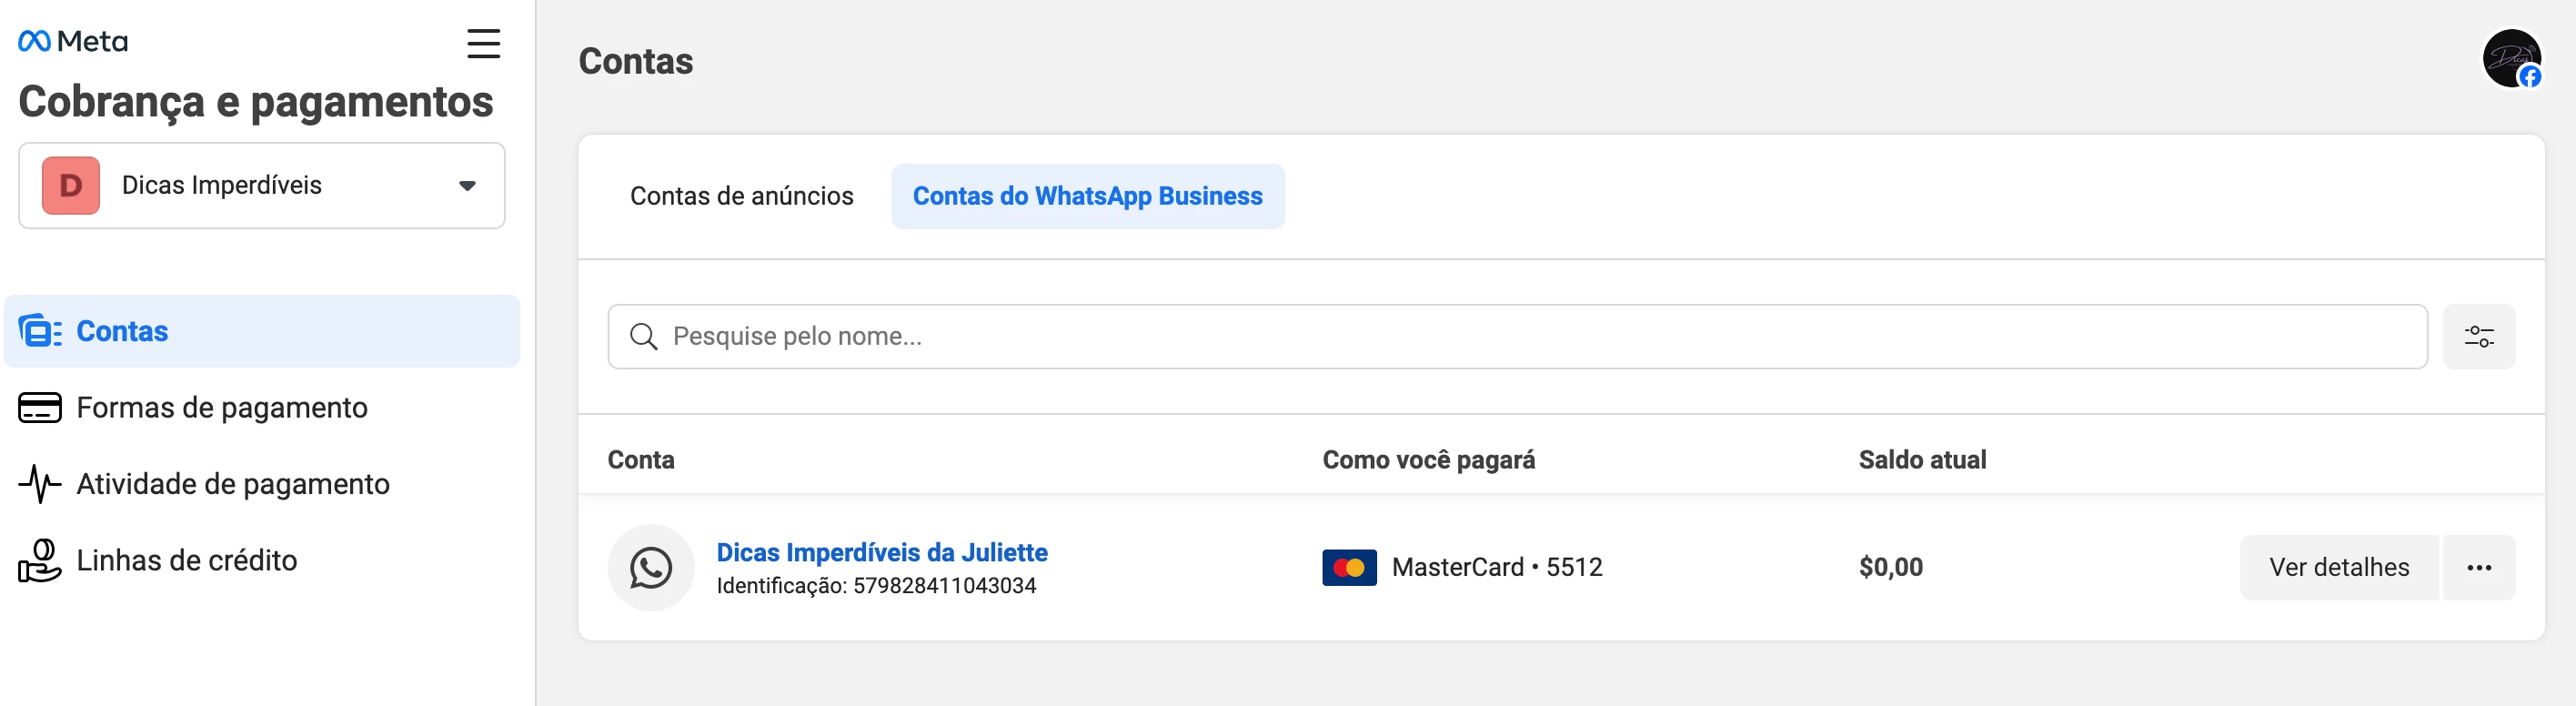Focus the Pesquise pelo nome search field
The image size is (2576, 706).
click(x=1518, y=337)
